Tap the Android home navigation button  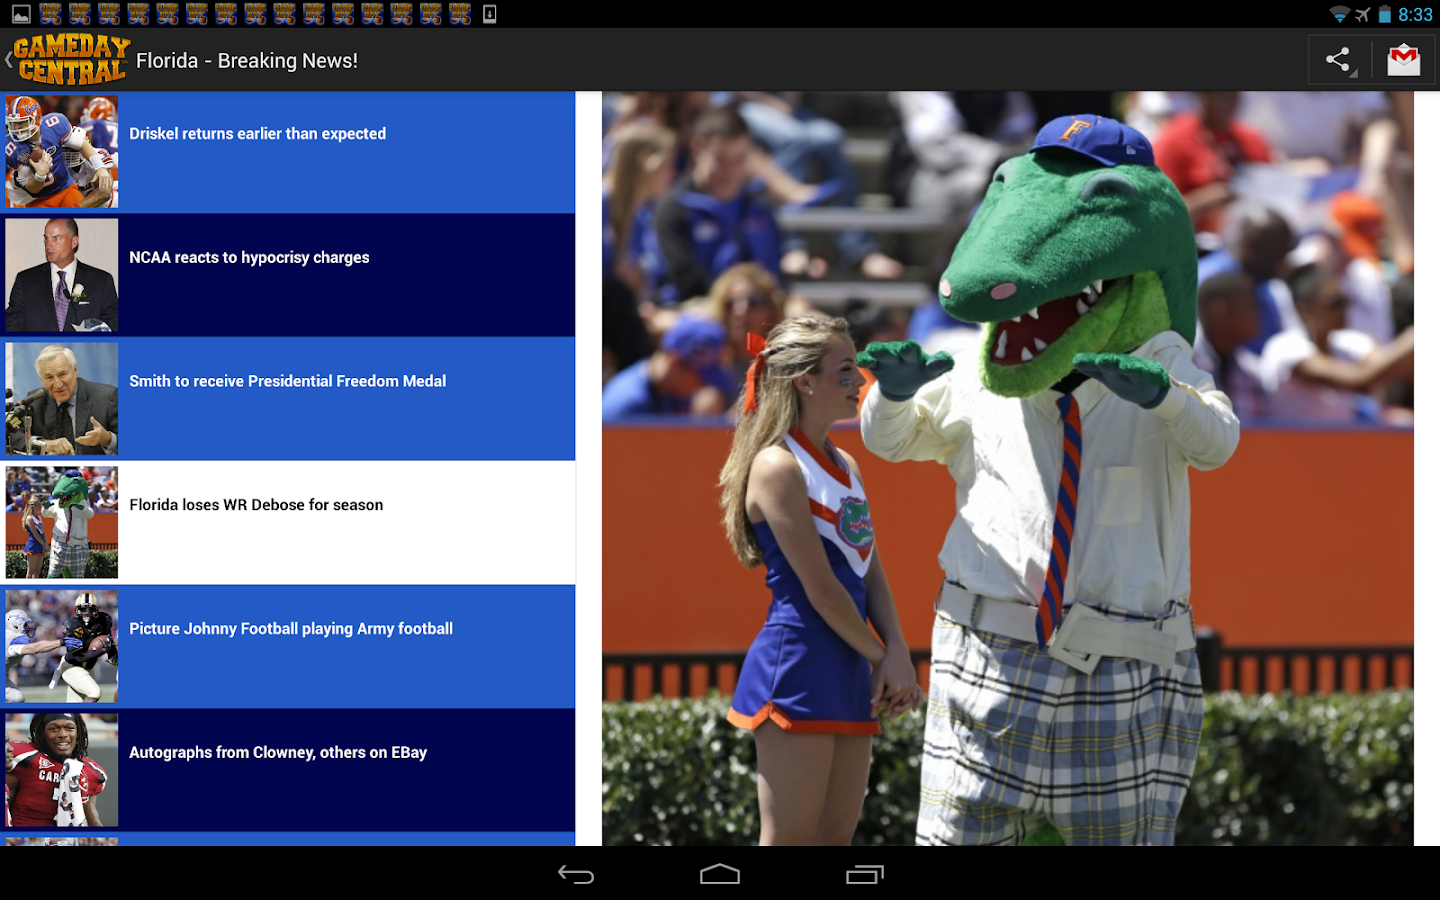(x=720, y=874)
